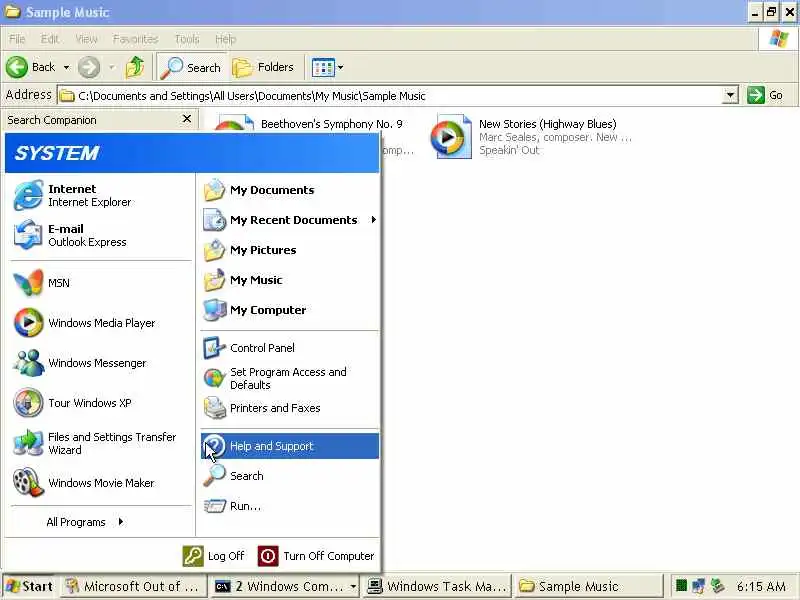Image resolution: width=800 pixels, height=600 pixels.
Task: Switch to Microsoft Out of... taskbar item
Action: 134,586
